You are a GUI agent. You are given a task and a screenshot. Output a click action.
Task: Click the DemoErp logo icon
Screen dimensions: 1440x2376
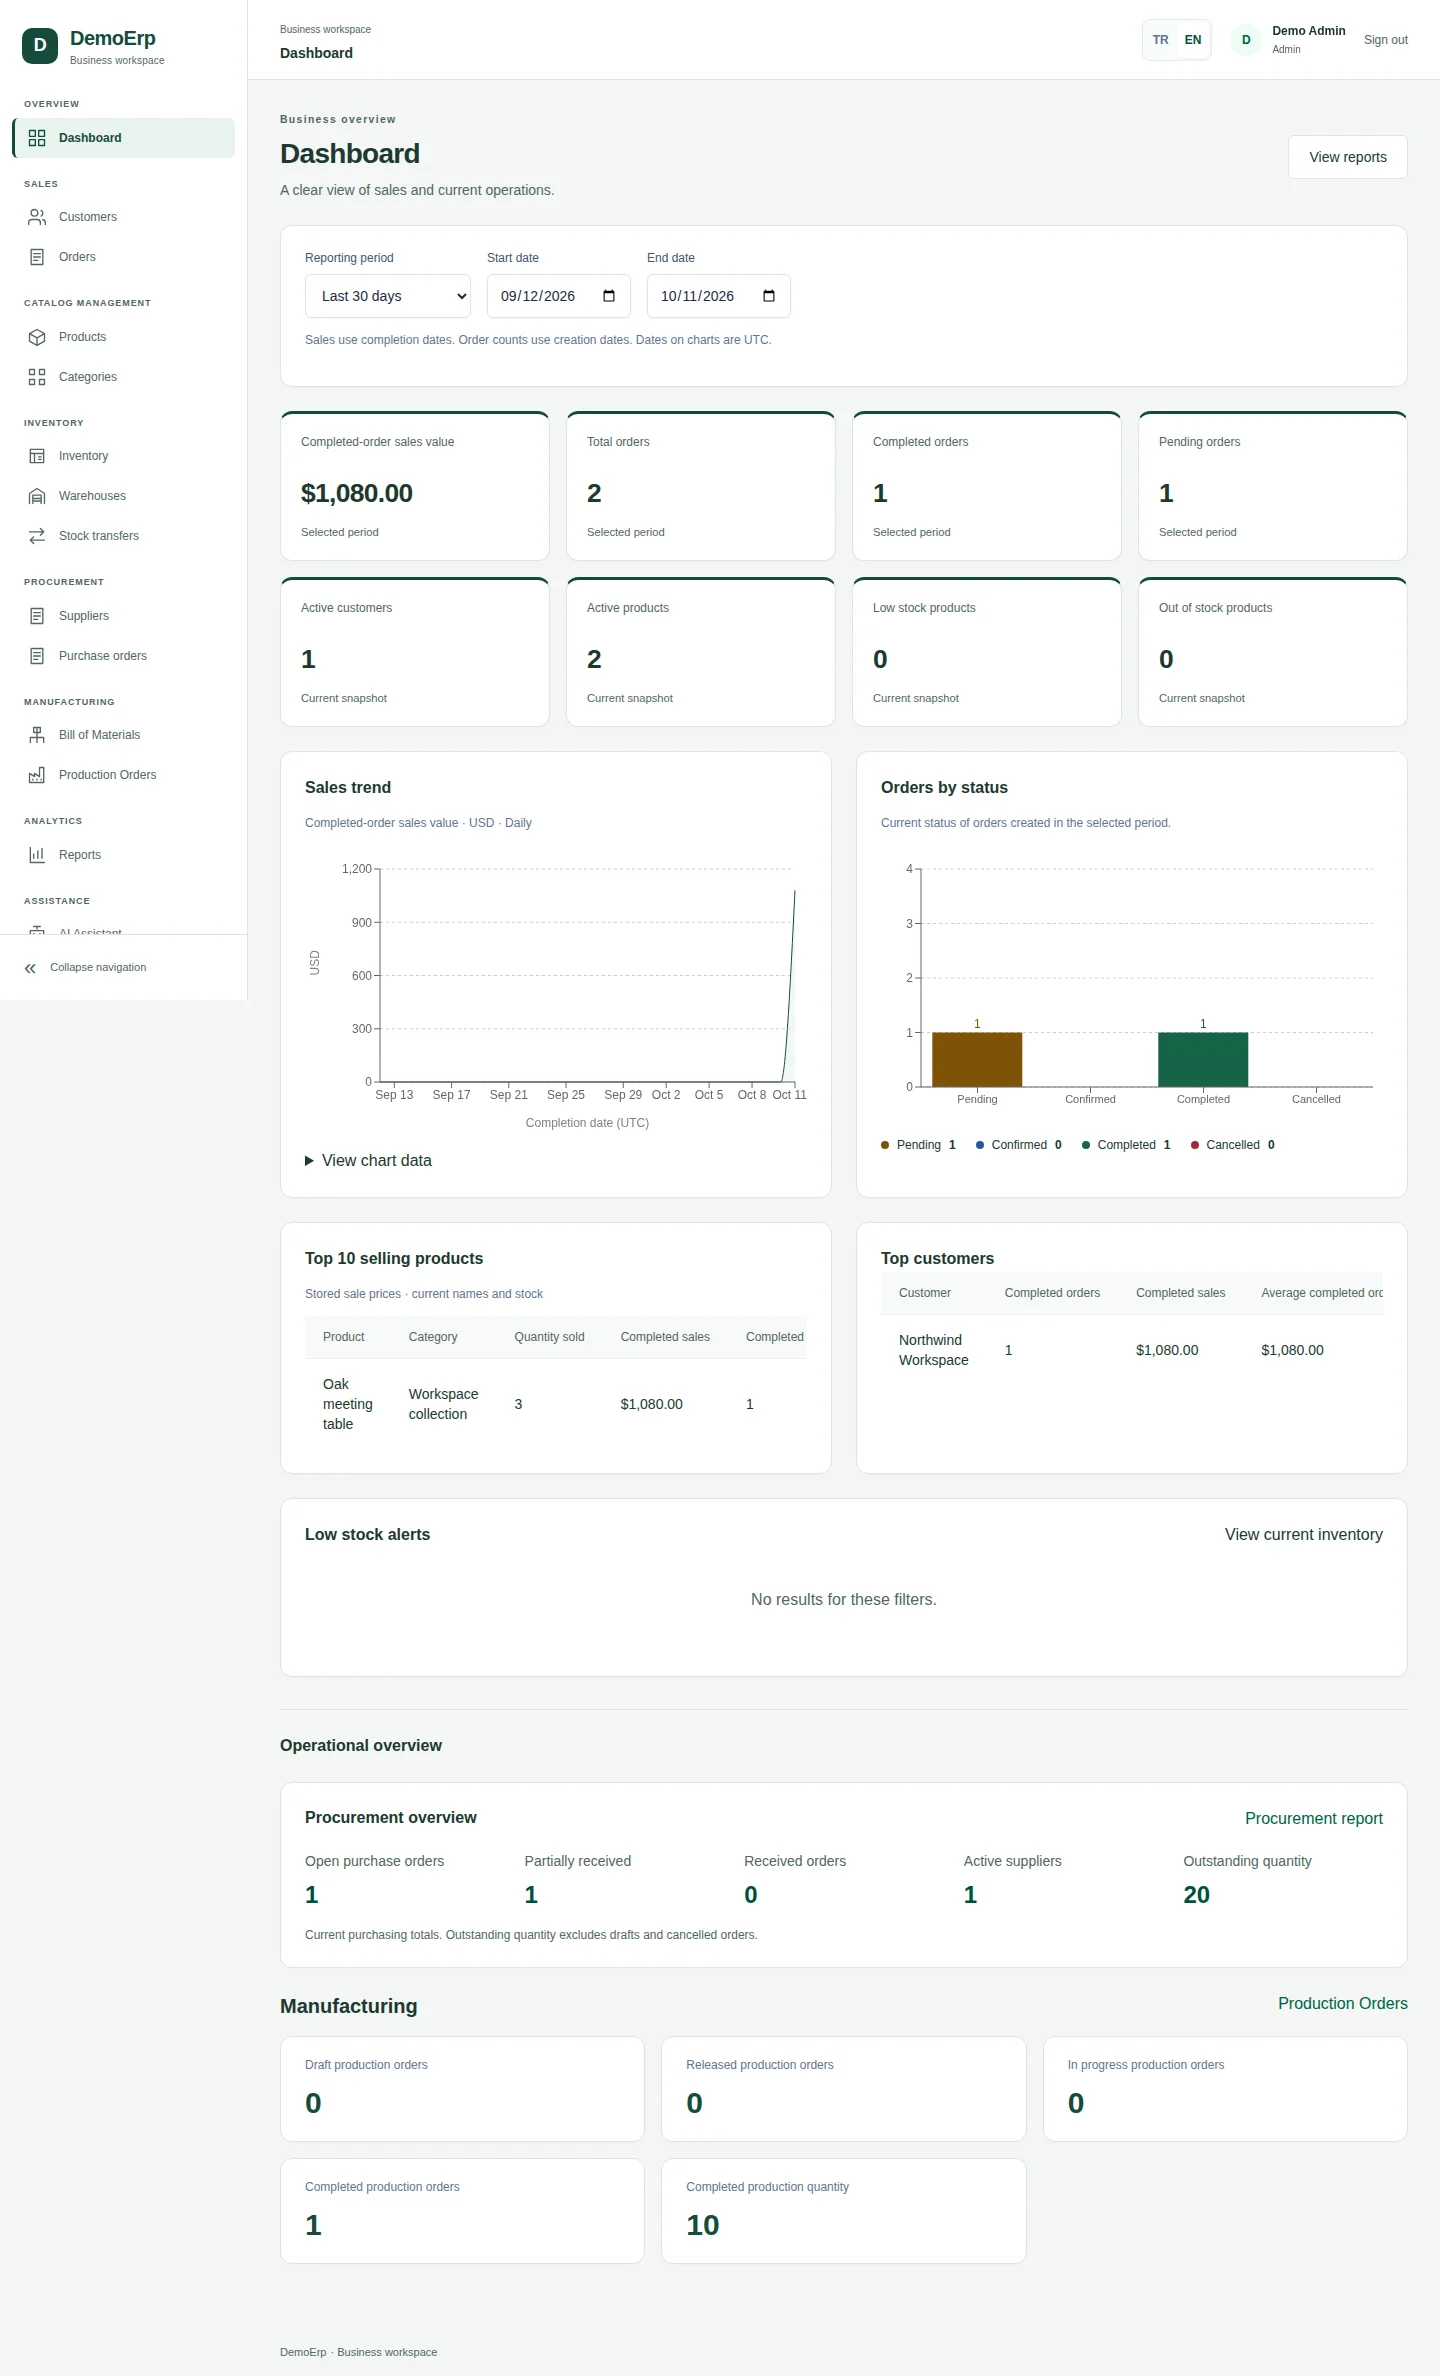tap(40, 45)
